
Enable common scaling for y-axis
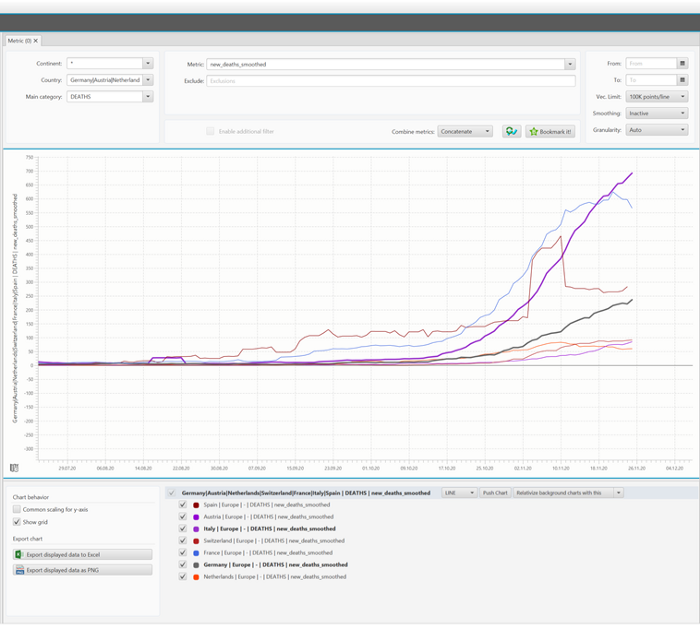(x=17, y=510)
